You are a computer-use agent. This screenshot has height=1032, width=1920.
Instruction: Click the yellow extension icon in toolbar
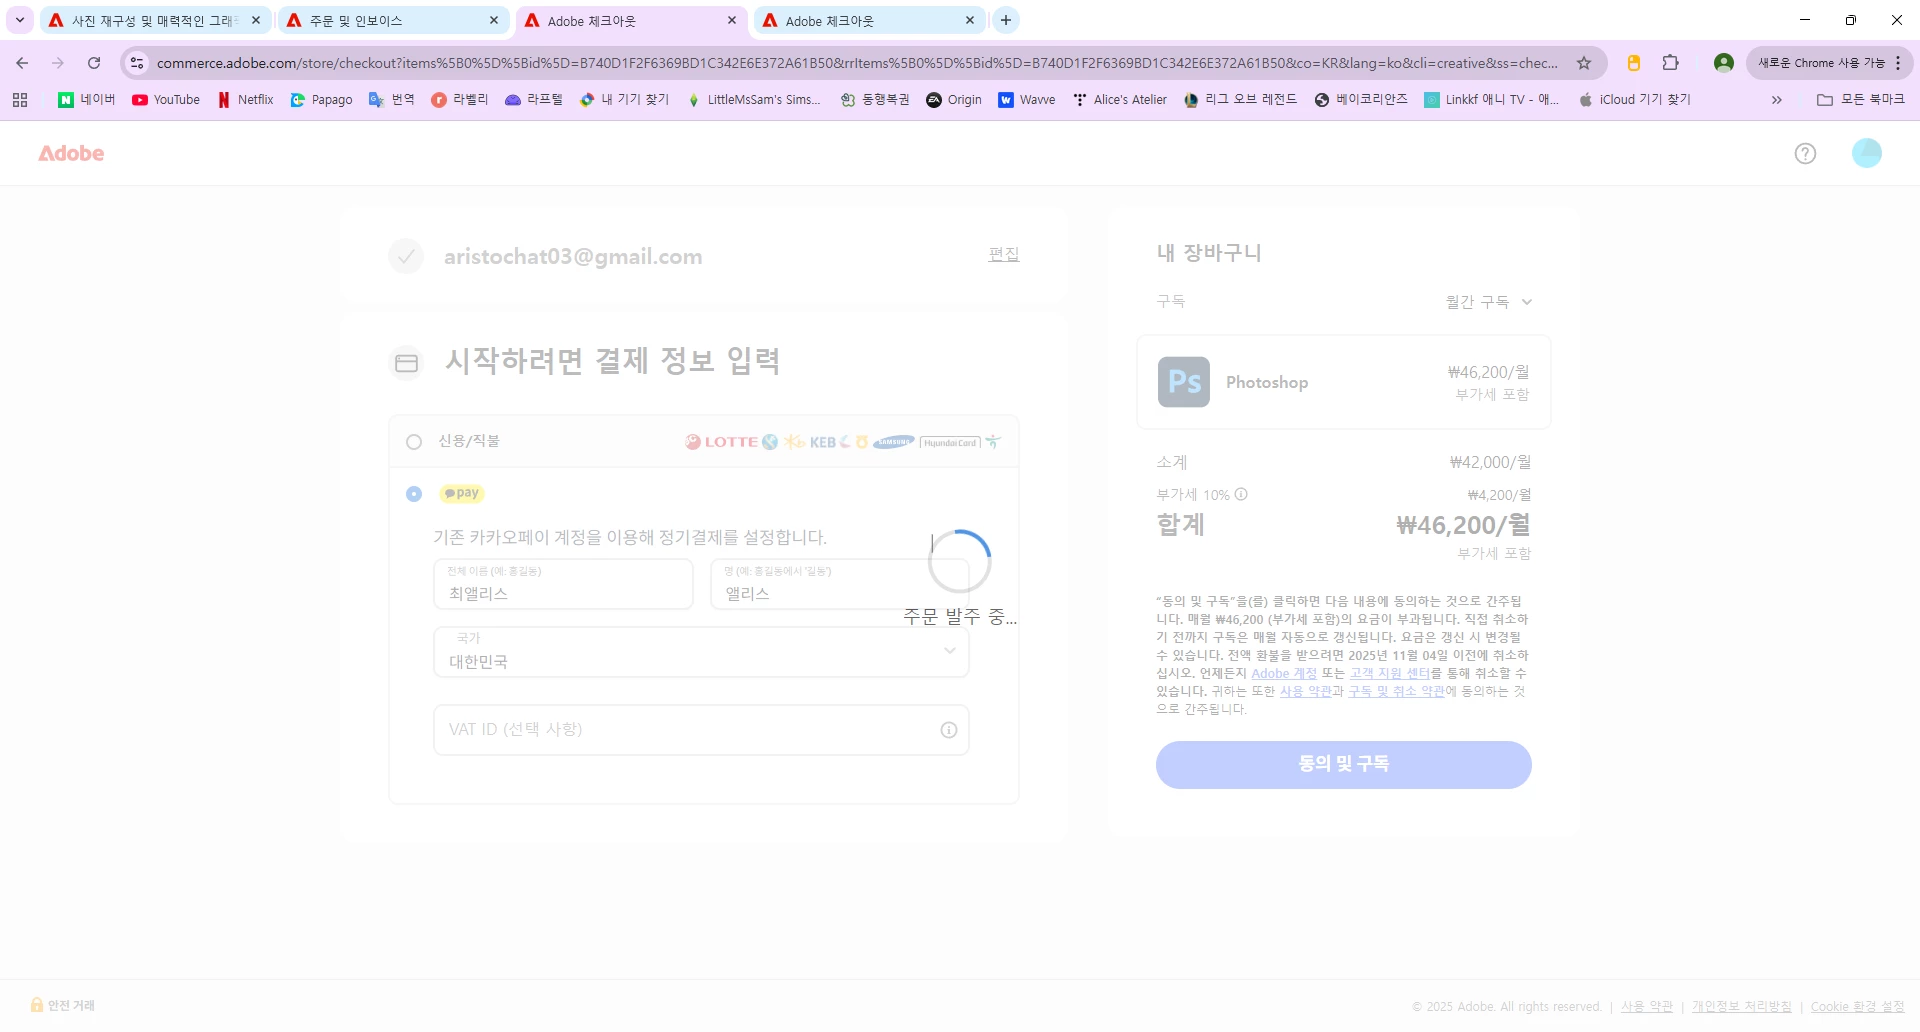coord(1633,63)
